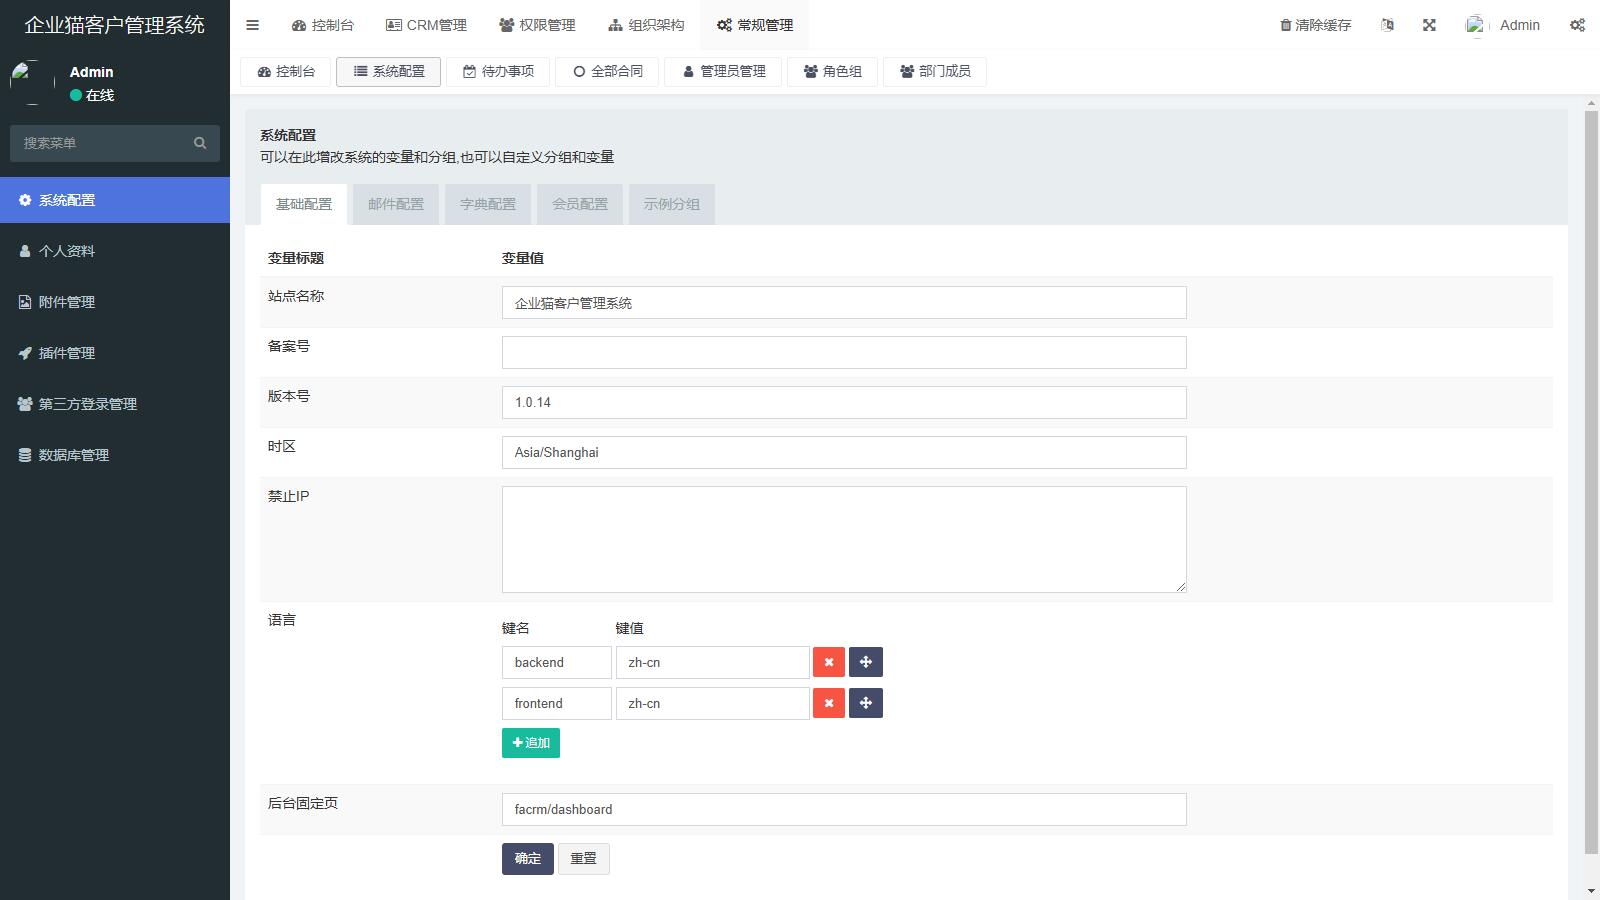Select 插件管理 in the sidebar
The width and height of the screenshot is (1600, 900).
click(x=67, y=353)
